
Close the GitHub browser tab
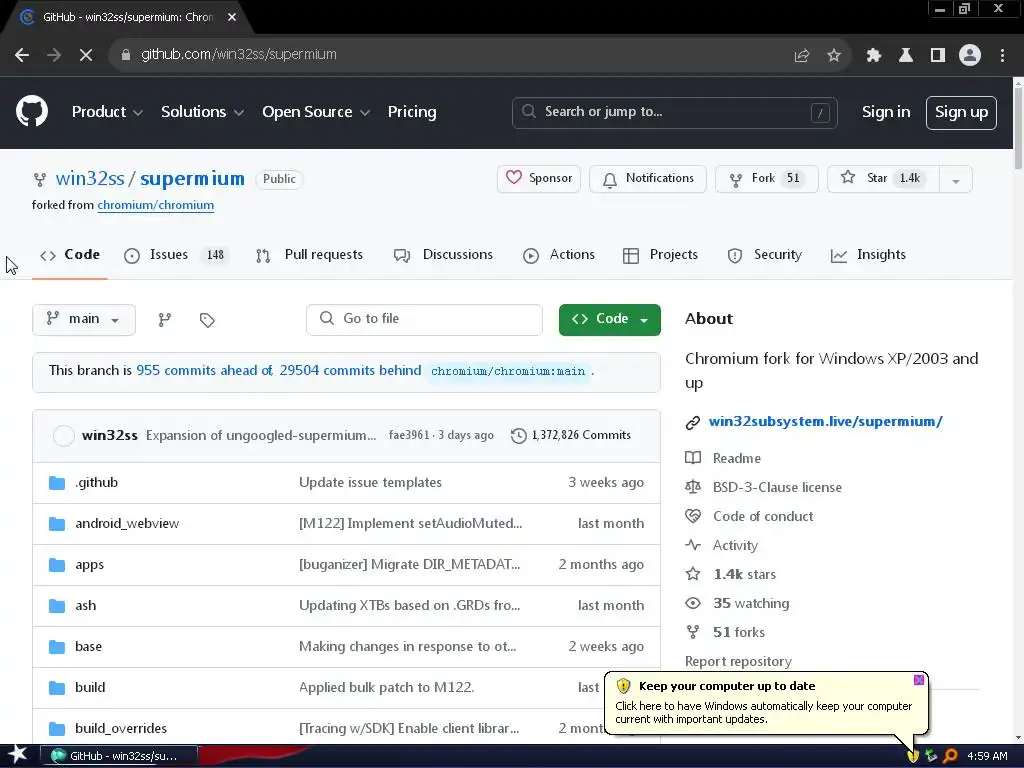(x=232, y=18)
